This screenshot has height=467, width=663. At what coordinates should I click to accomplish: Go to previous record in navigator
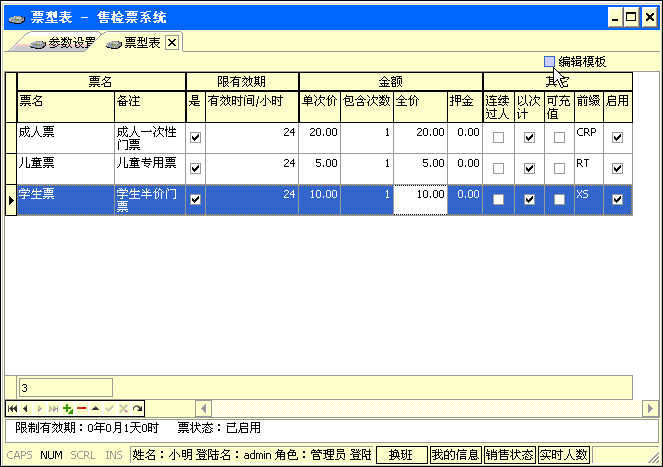[26, 408]
